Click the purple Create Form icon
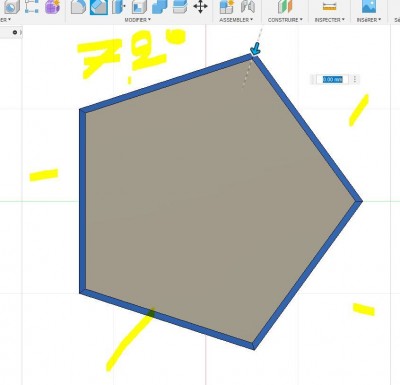This screenshot has width=400, height=385. [x=52, y=7]
